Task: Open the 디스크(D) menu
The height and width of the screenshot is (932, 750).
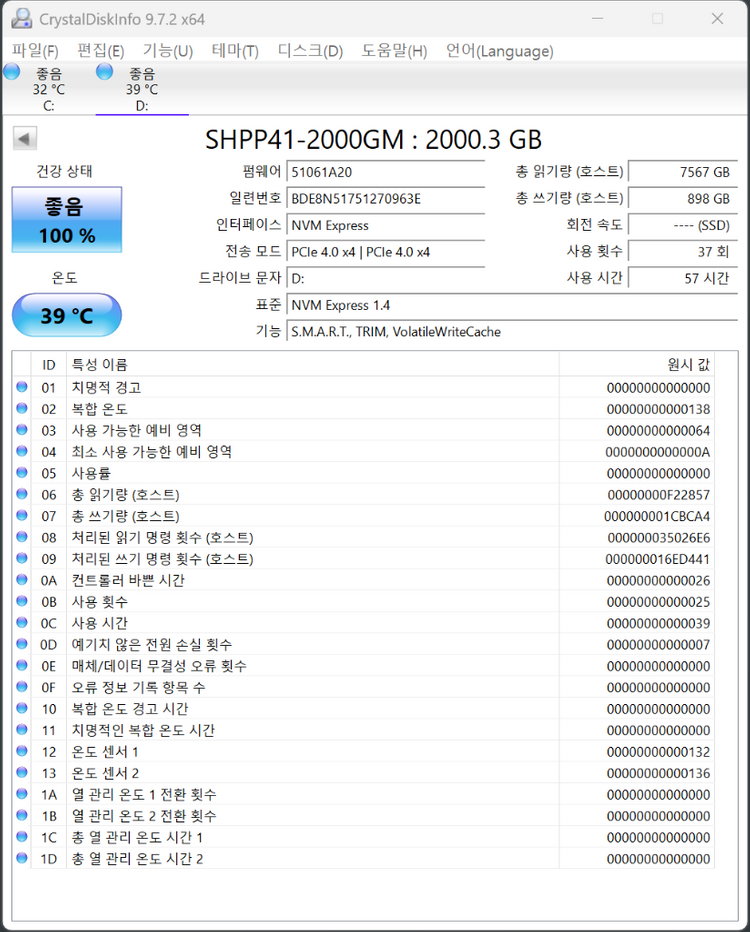Action: tap(310, 51)
